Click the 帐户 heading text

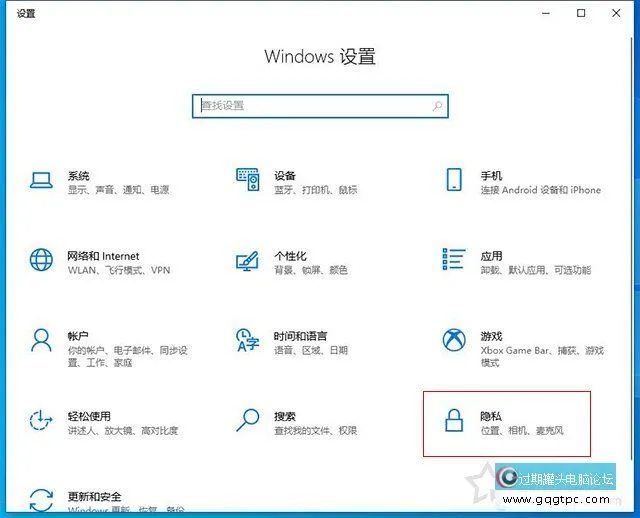coord(78,336)
